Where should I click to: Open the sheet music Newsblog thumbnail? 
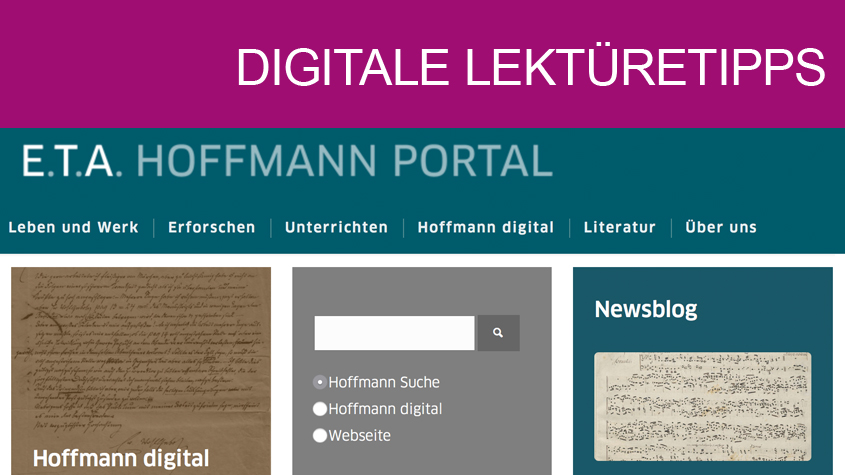tap(703, 407)
